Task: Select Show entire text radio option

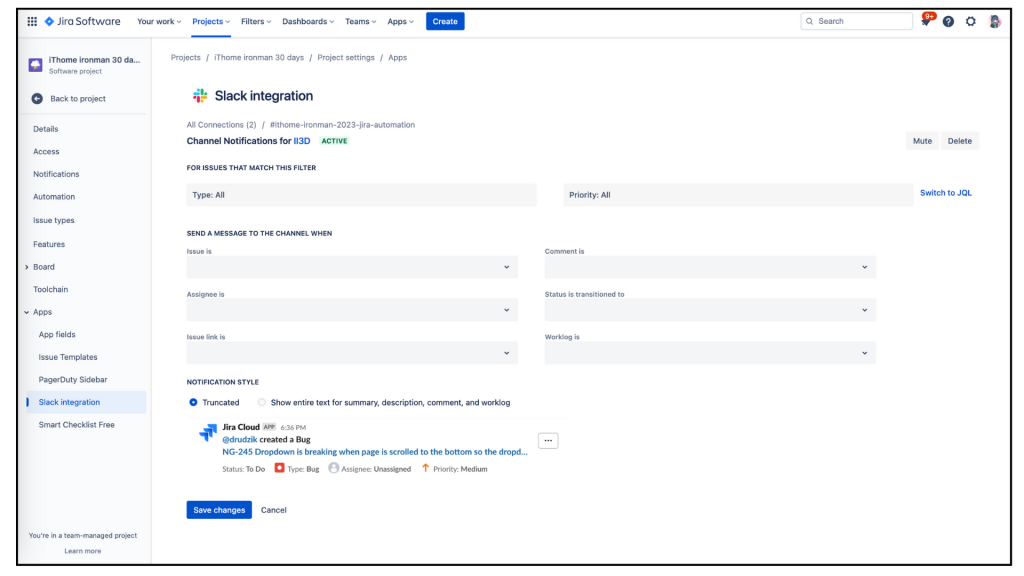Action: [x=262, y=402]
